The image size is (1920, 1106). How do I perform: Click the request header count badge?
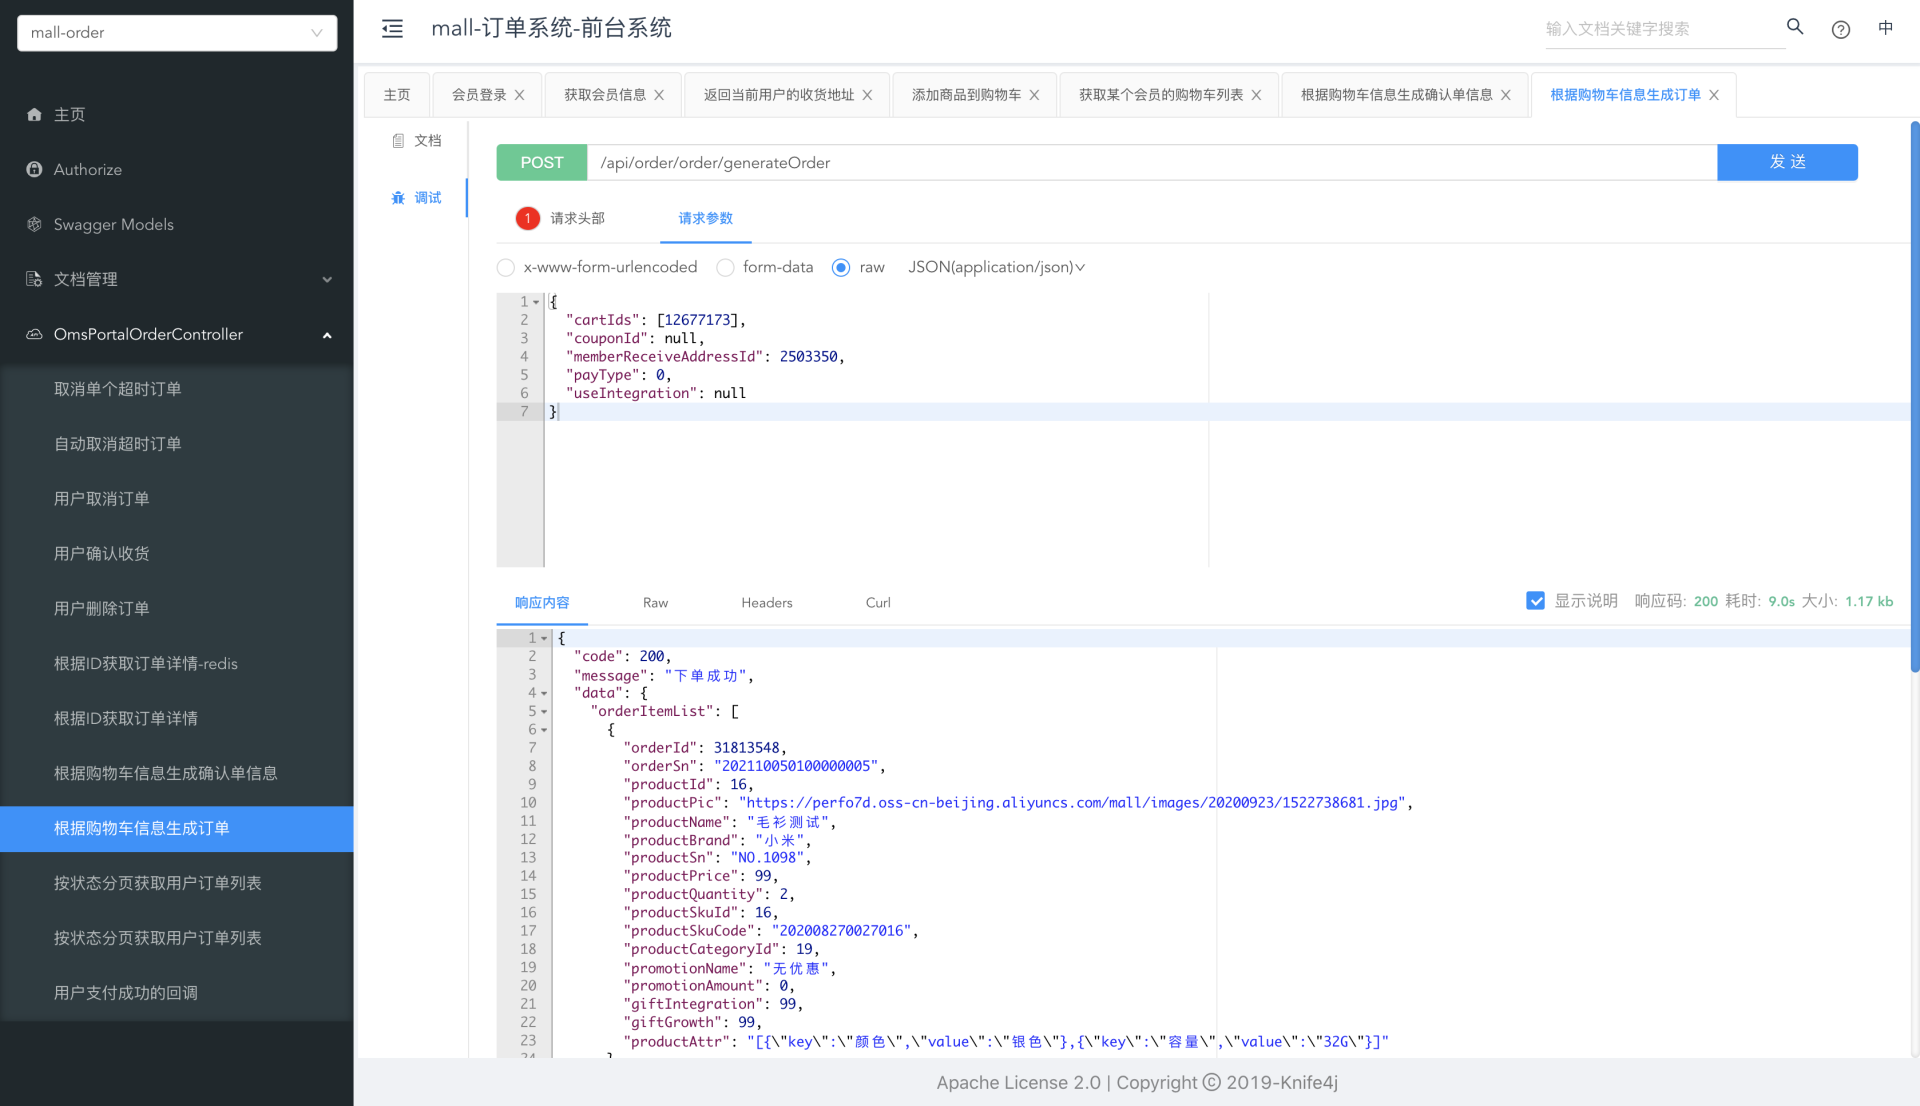(x=528, y=218)
